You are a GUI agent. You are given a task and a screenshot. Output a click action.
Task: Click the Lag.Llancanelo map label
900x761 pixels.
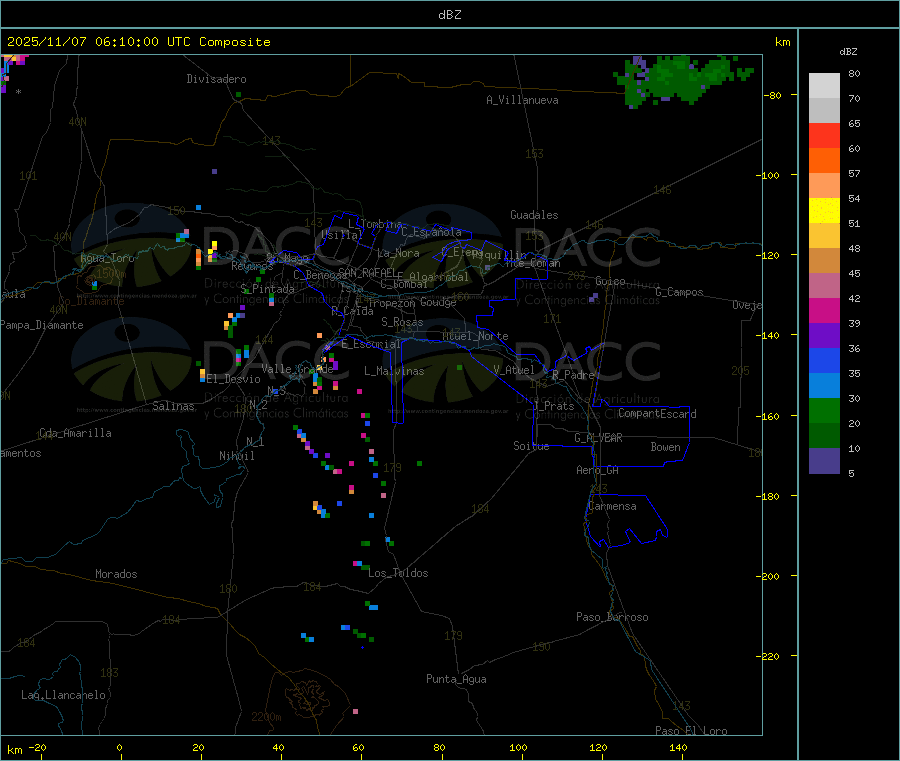[63, 695]
